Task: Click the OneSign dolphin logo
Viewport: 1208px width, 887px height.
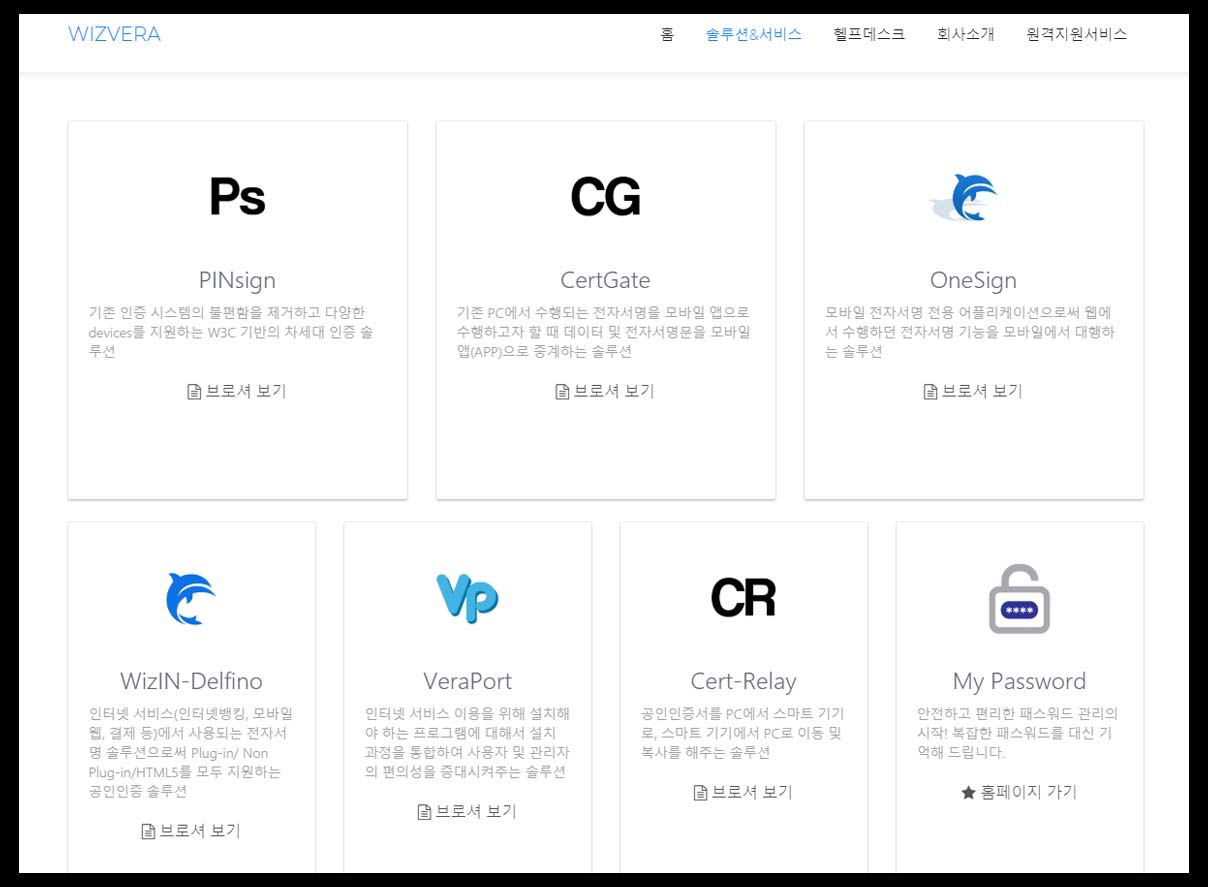Action: (x=963, y=197)
